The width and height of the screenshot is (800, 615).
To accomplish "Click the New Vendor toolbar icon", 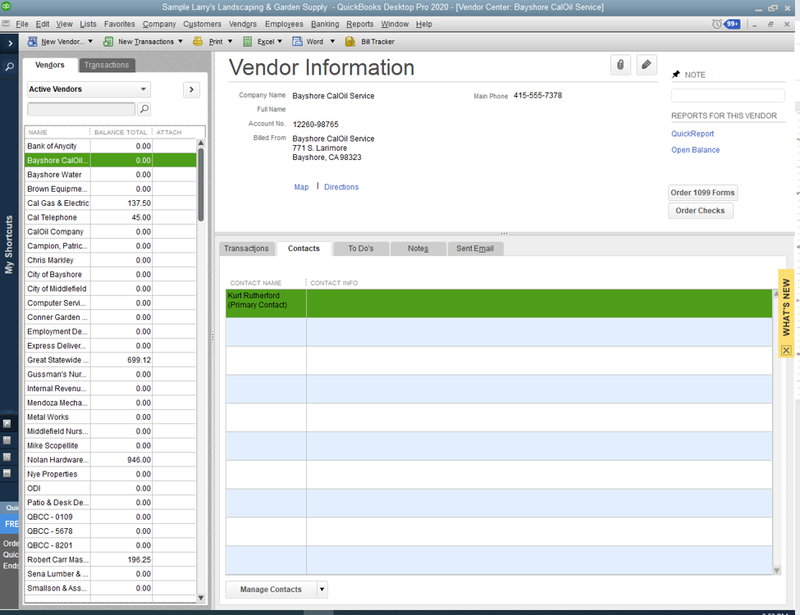I will pos(32,42).
